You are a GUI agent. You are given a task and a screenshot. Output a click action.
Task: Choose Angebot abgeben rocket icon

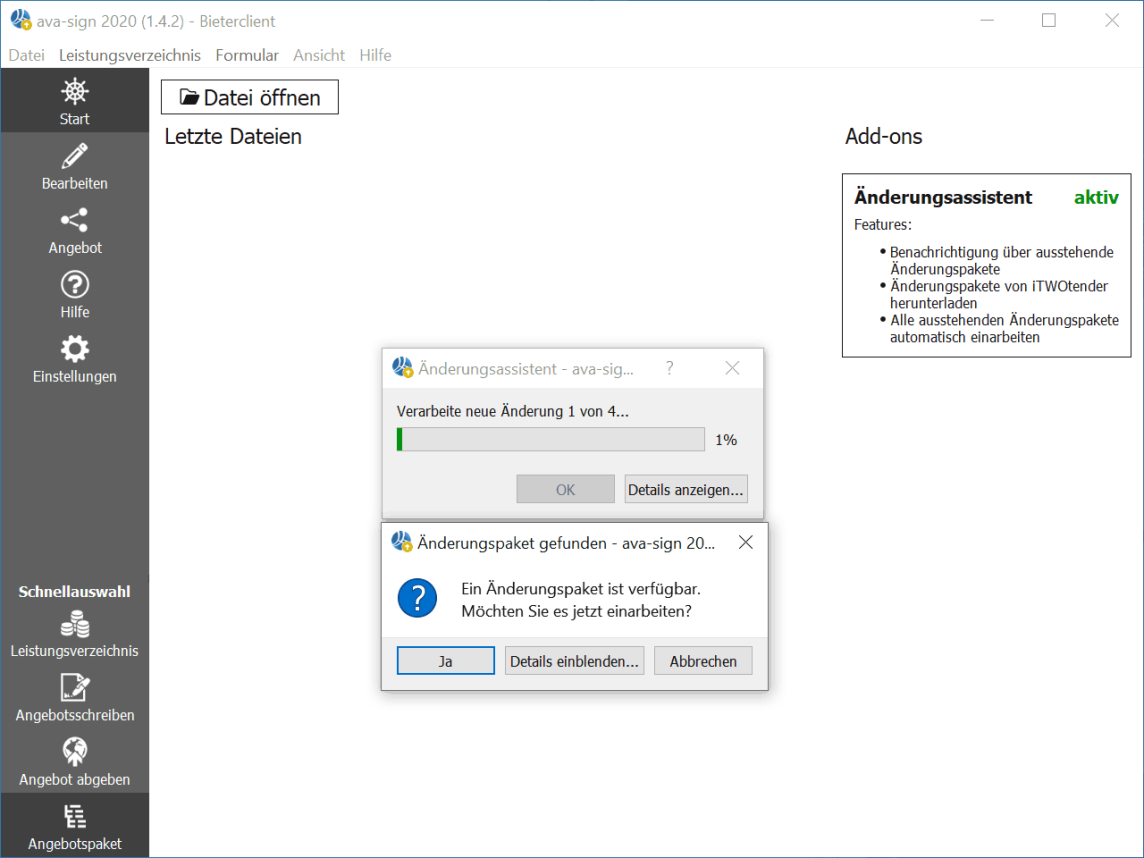tap(74, 751)
